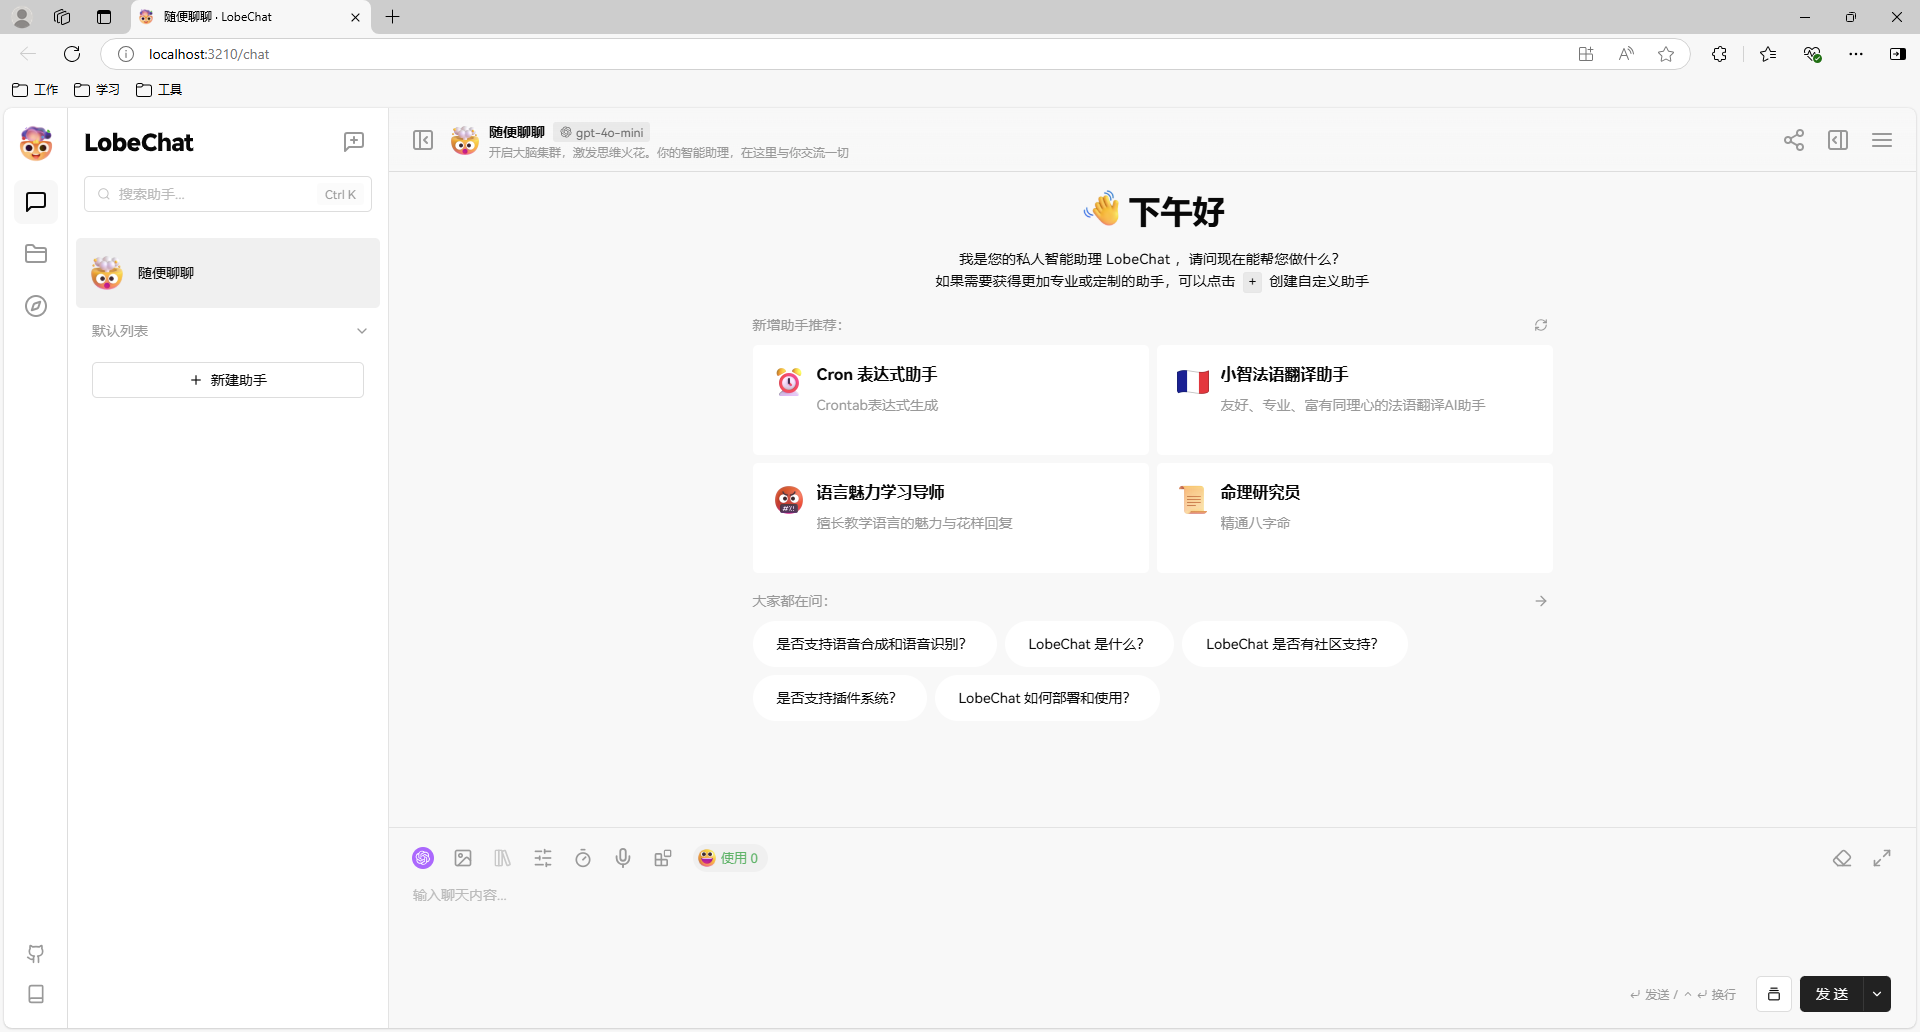Image resolution: width=1920 pixels, height=1032 pixels.
Task: Select the voice input microphone icon
Action: pyautogui.click(x=623, y=858)
